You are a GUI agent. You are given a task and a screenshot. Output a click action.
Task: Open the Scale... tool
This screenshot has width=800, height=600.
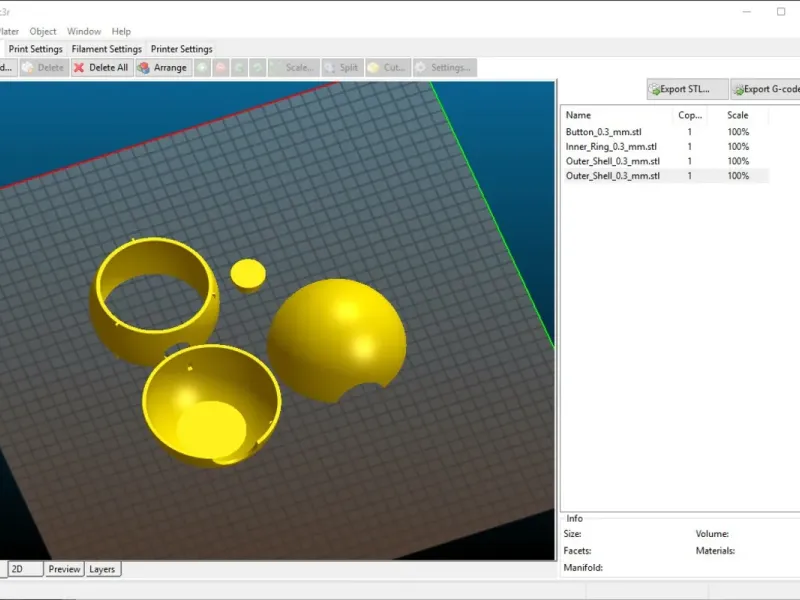tap(294, 67)
